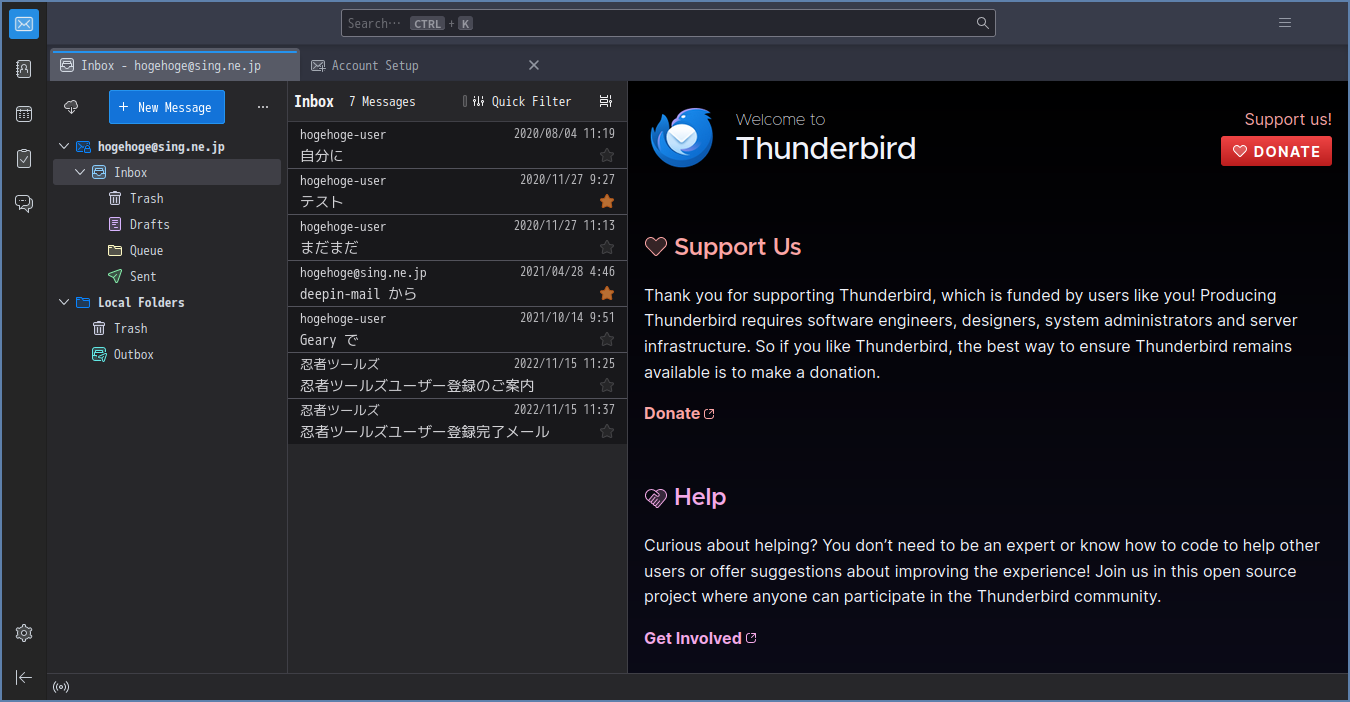Image resolution: width=1350 pixels, height=702 pixels.
Task: Open folder pane options ellipsis
Action: 262,107
